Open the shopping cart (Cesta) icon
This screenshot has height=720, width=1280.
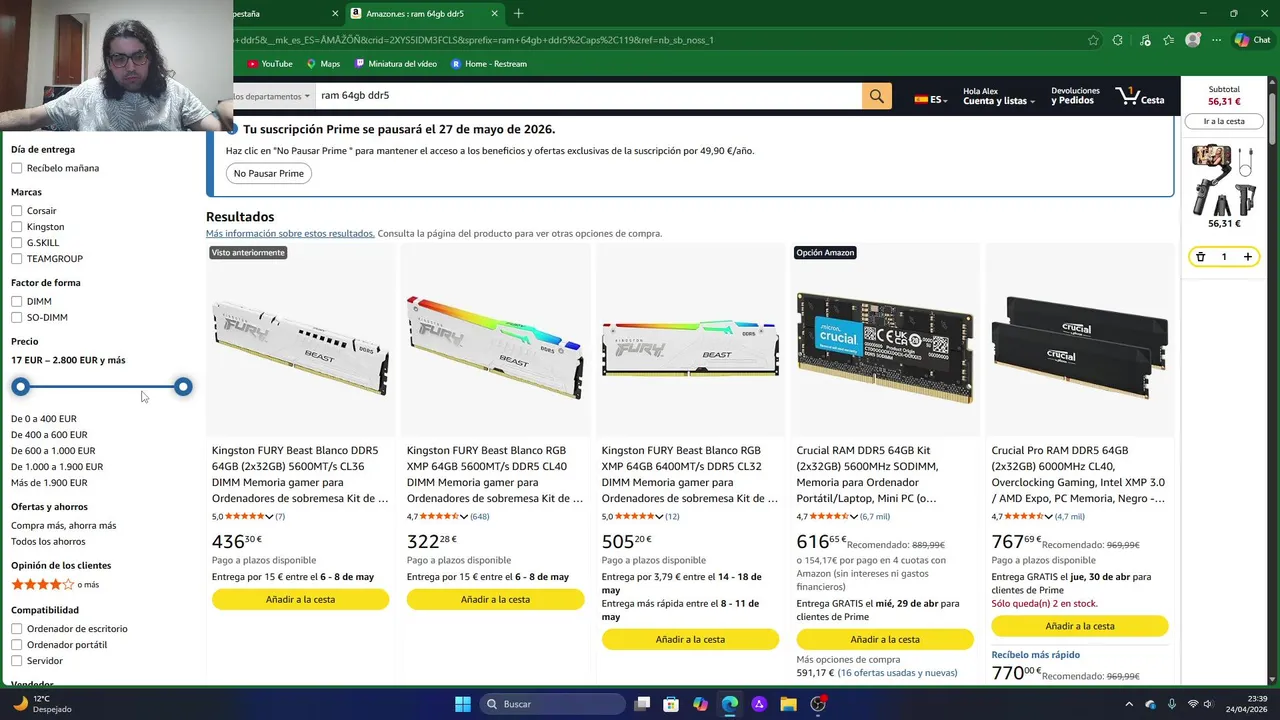coord(1140,96)
